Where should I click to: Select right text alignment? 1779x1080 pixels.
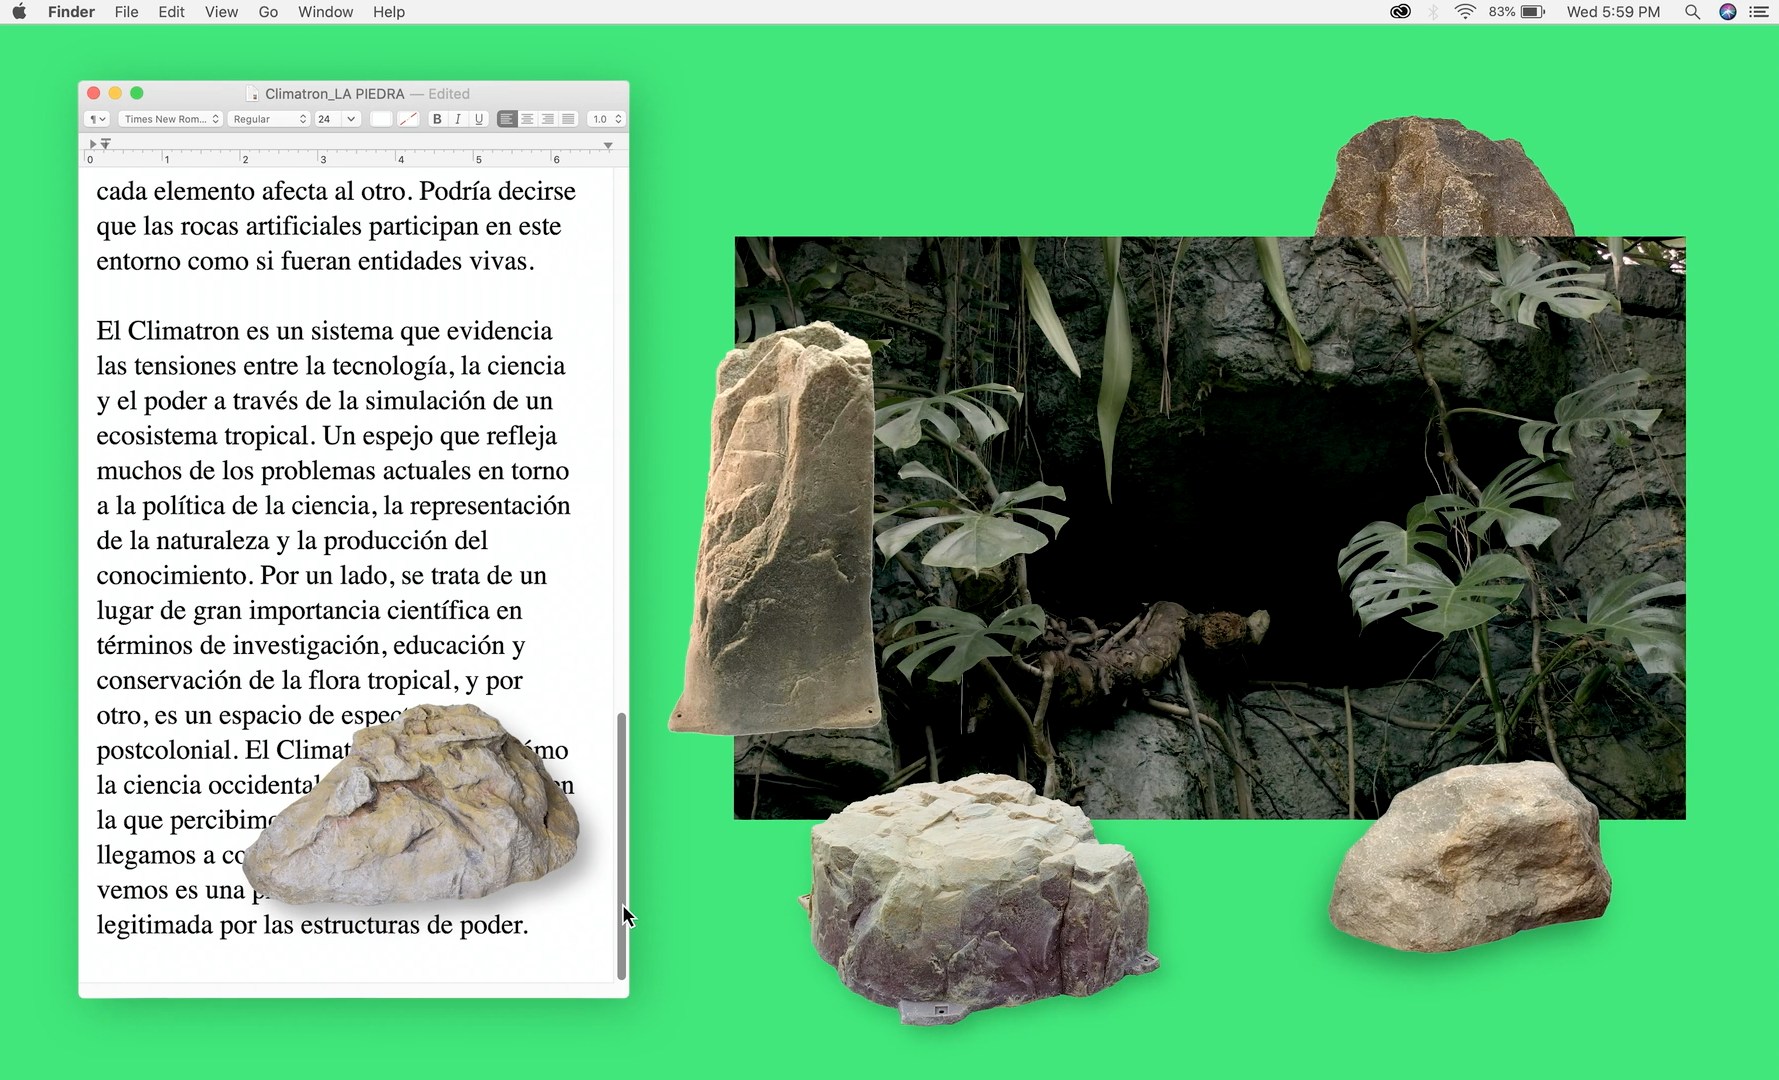[547, 119]
